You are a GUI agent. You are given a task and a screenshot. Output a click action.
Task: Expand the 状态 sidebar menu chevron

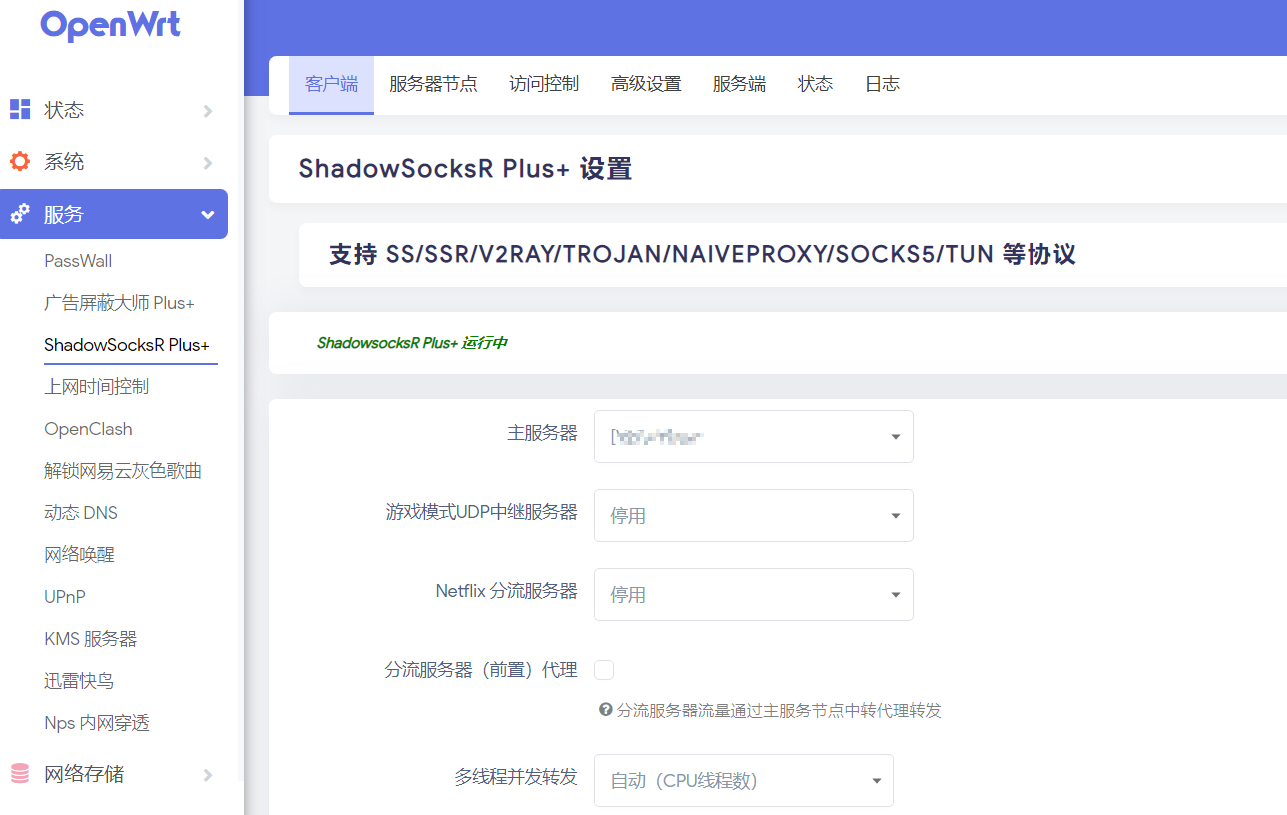click(x=208, y=111)
